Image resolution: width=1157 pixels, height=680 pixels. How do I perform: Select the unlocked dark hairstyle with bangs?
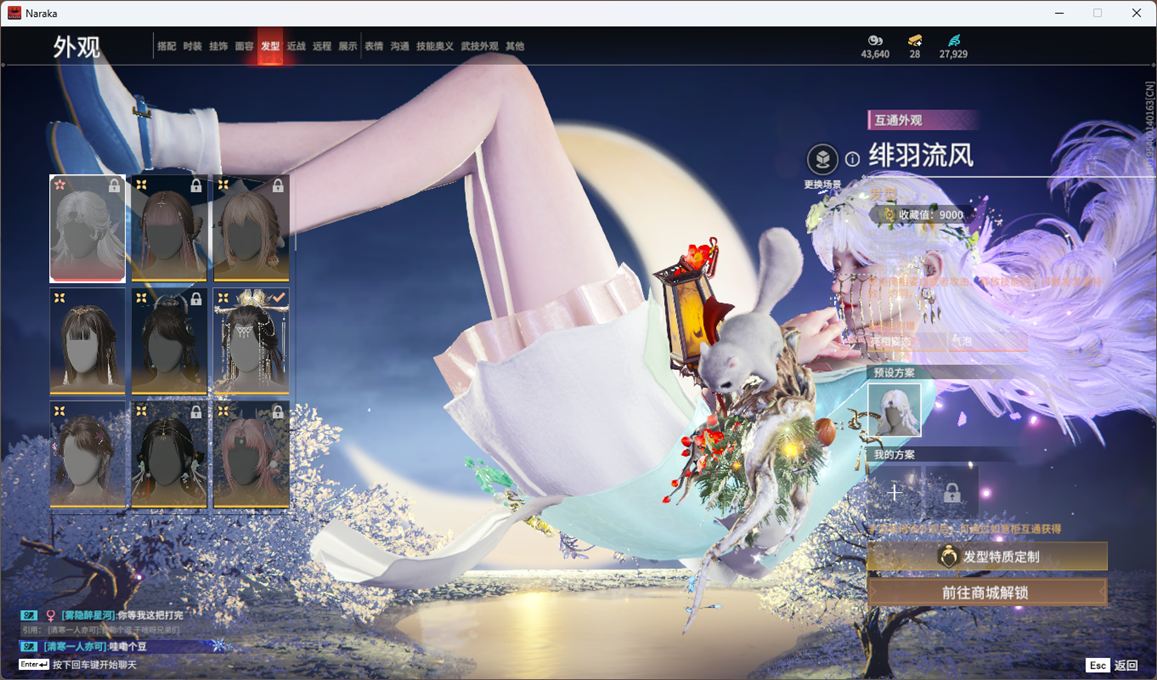coord(87,341)
